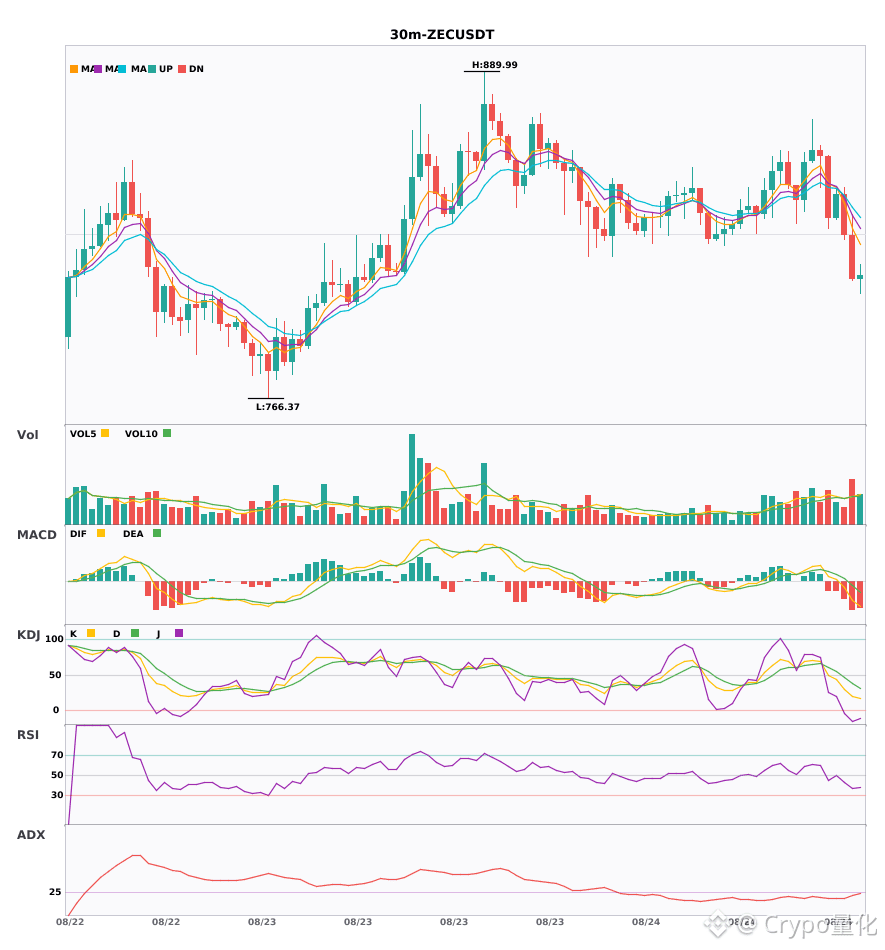
Task: Click the yellow VOL5 legend swatch
Action: [105, 433]
